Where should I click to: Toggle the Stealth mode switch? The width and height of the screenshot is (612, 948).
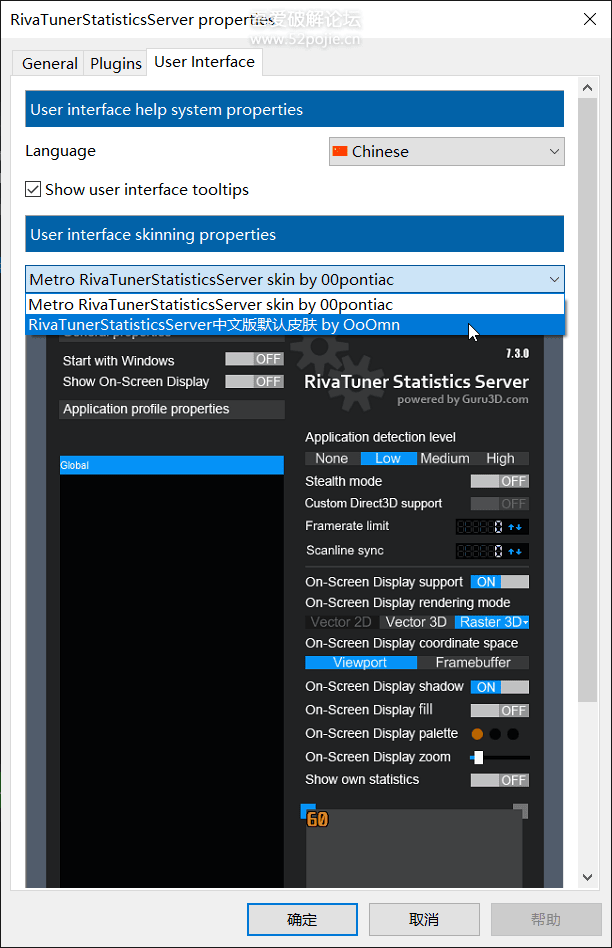(500, 481)
